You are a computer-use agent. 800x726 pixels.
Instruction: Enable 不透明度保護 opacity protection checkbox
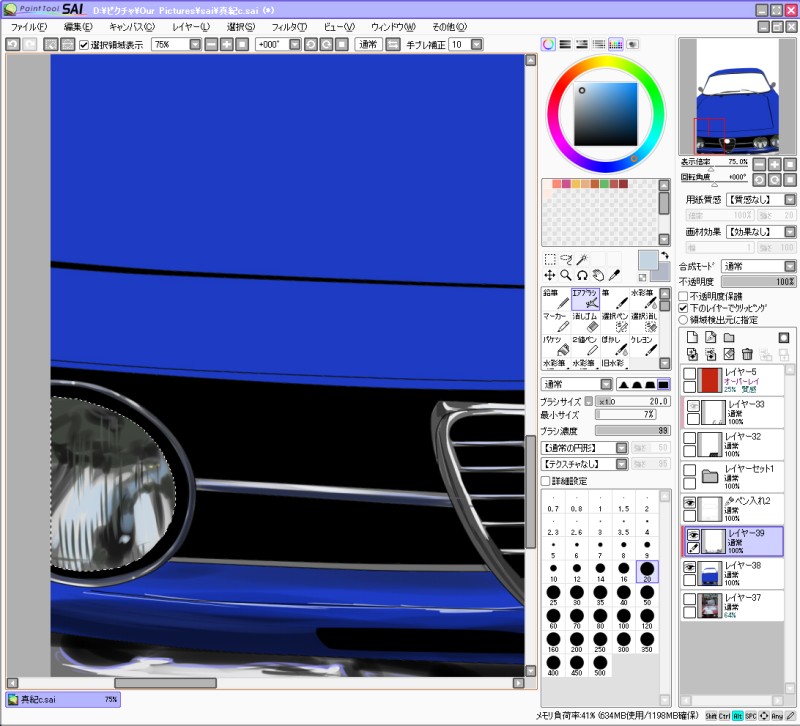point(684,297)
